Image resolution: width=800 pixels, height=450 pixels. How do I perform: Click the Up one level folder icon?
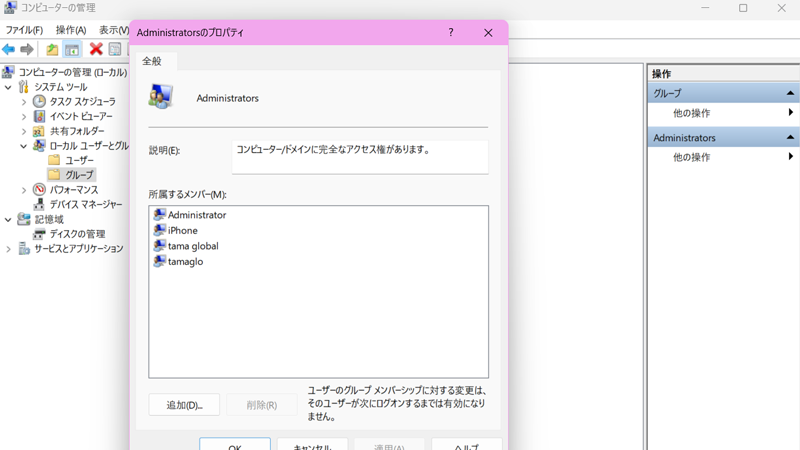(52, 49)
